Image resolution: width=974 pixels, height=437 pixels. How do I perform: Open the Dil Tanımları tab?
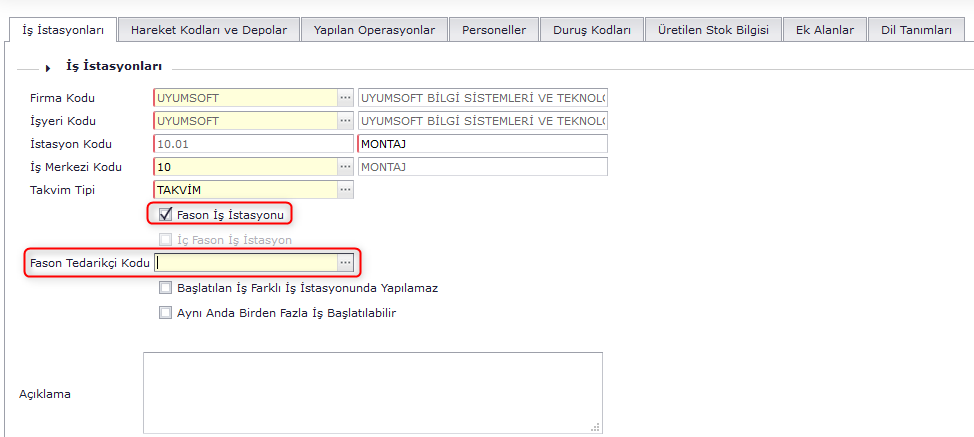(916, 30)
